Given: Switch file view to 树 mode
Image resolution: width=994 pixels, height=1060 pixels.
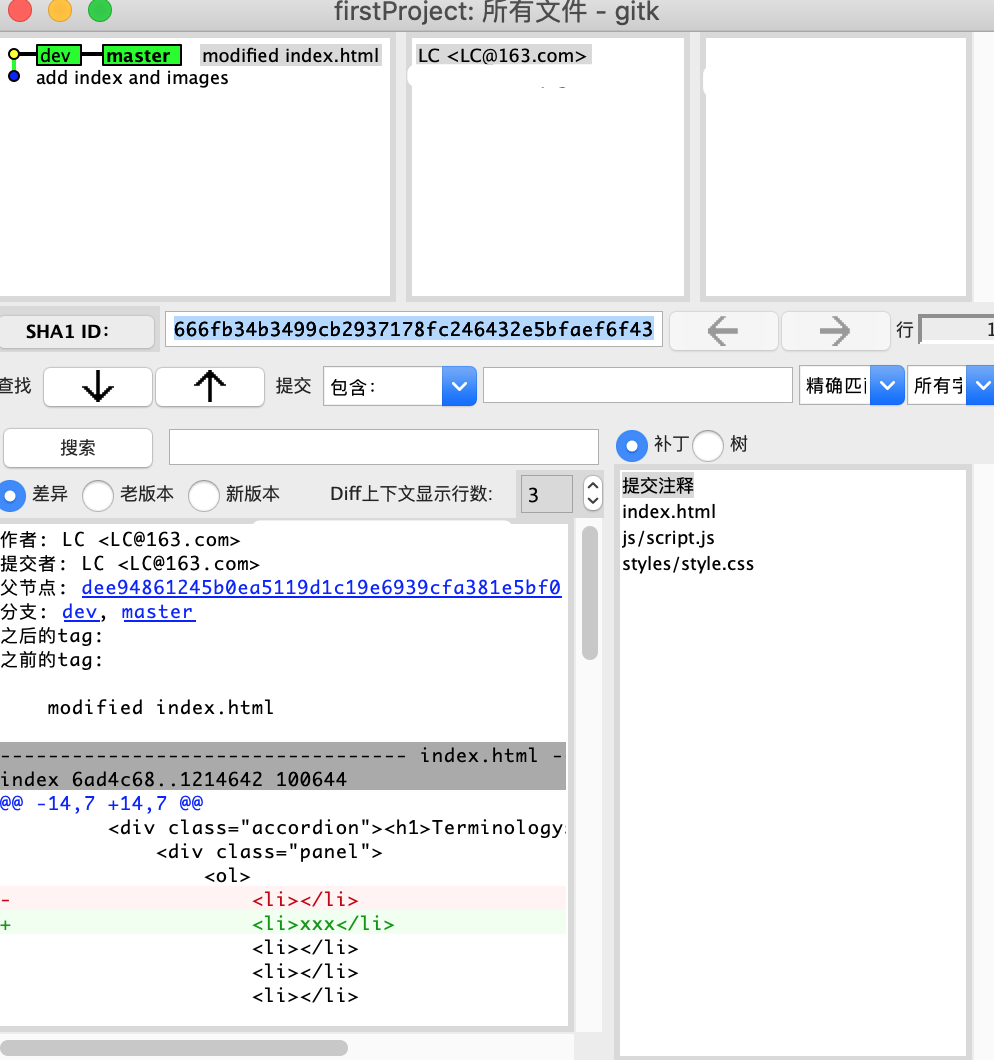Looking at the screenshot, I should [708, 445].
